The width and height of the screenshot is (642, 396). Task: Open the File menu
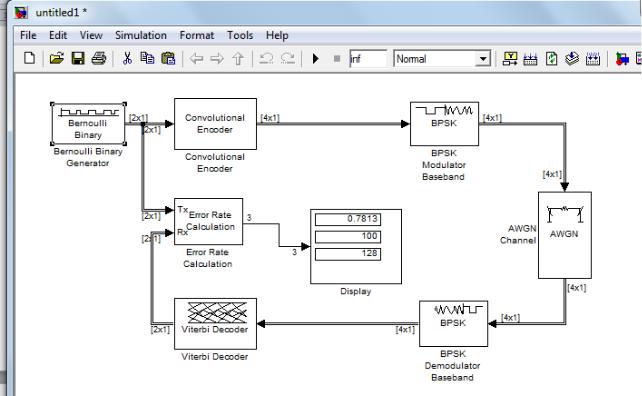tap(28, 35)
